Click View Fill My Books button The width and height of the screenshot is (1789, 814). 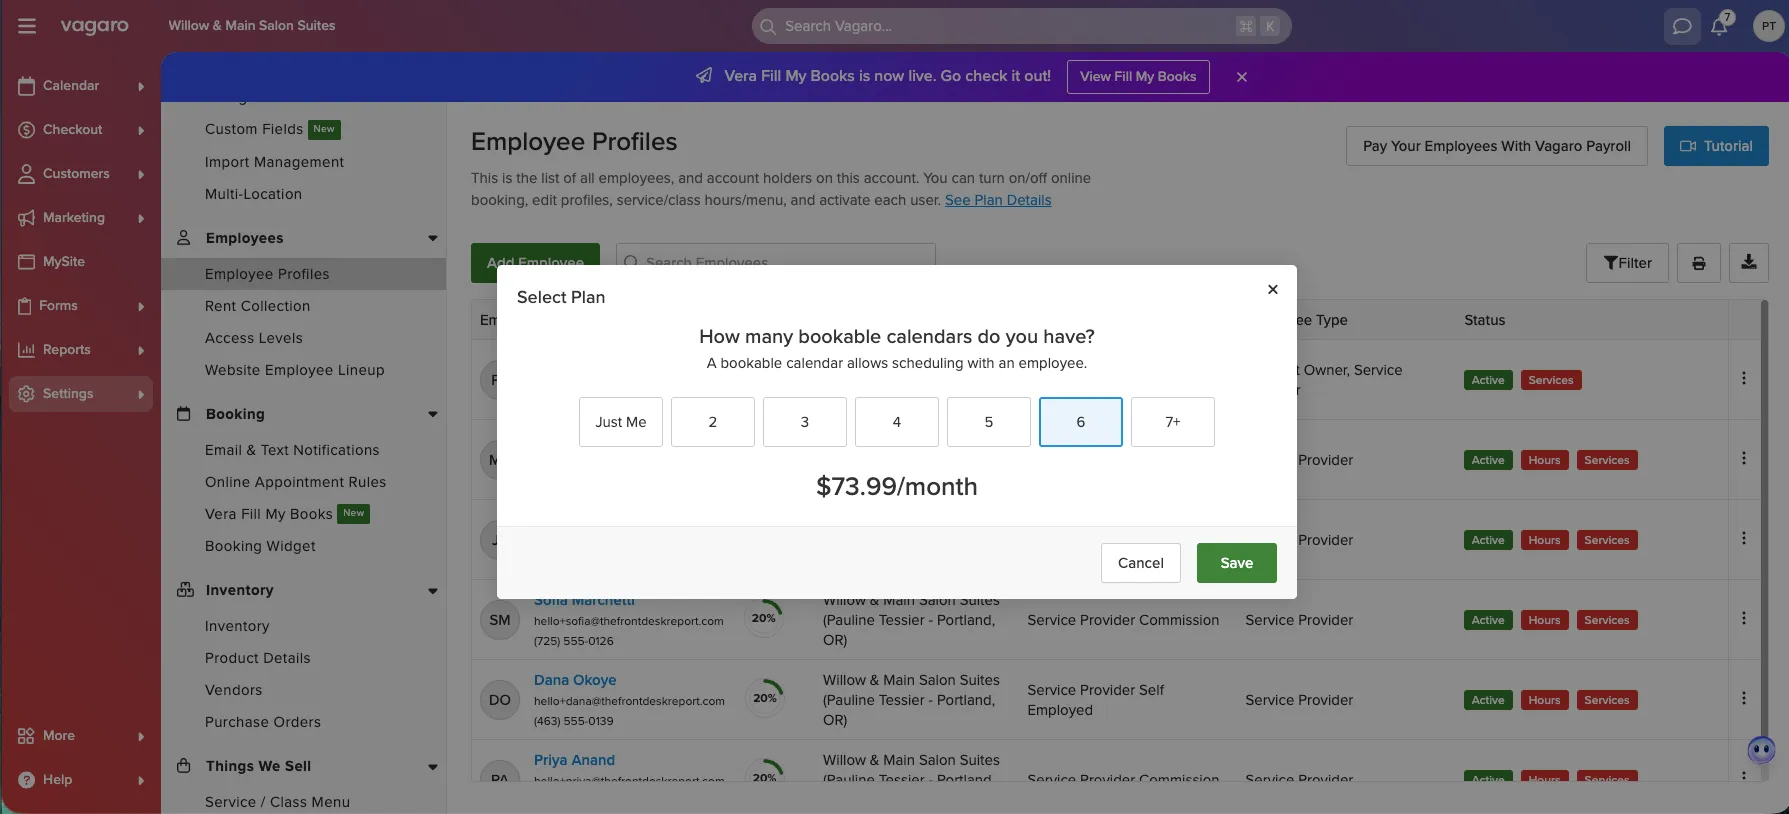point(1138,77)
